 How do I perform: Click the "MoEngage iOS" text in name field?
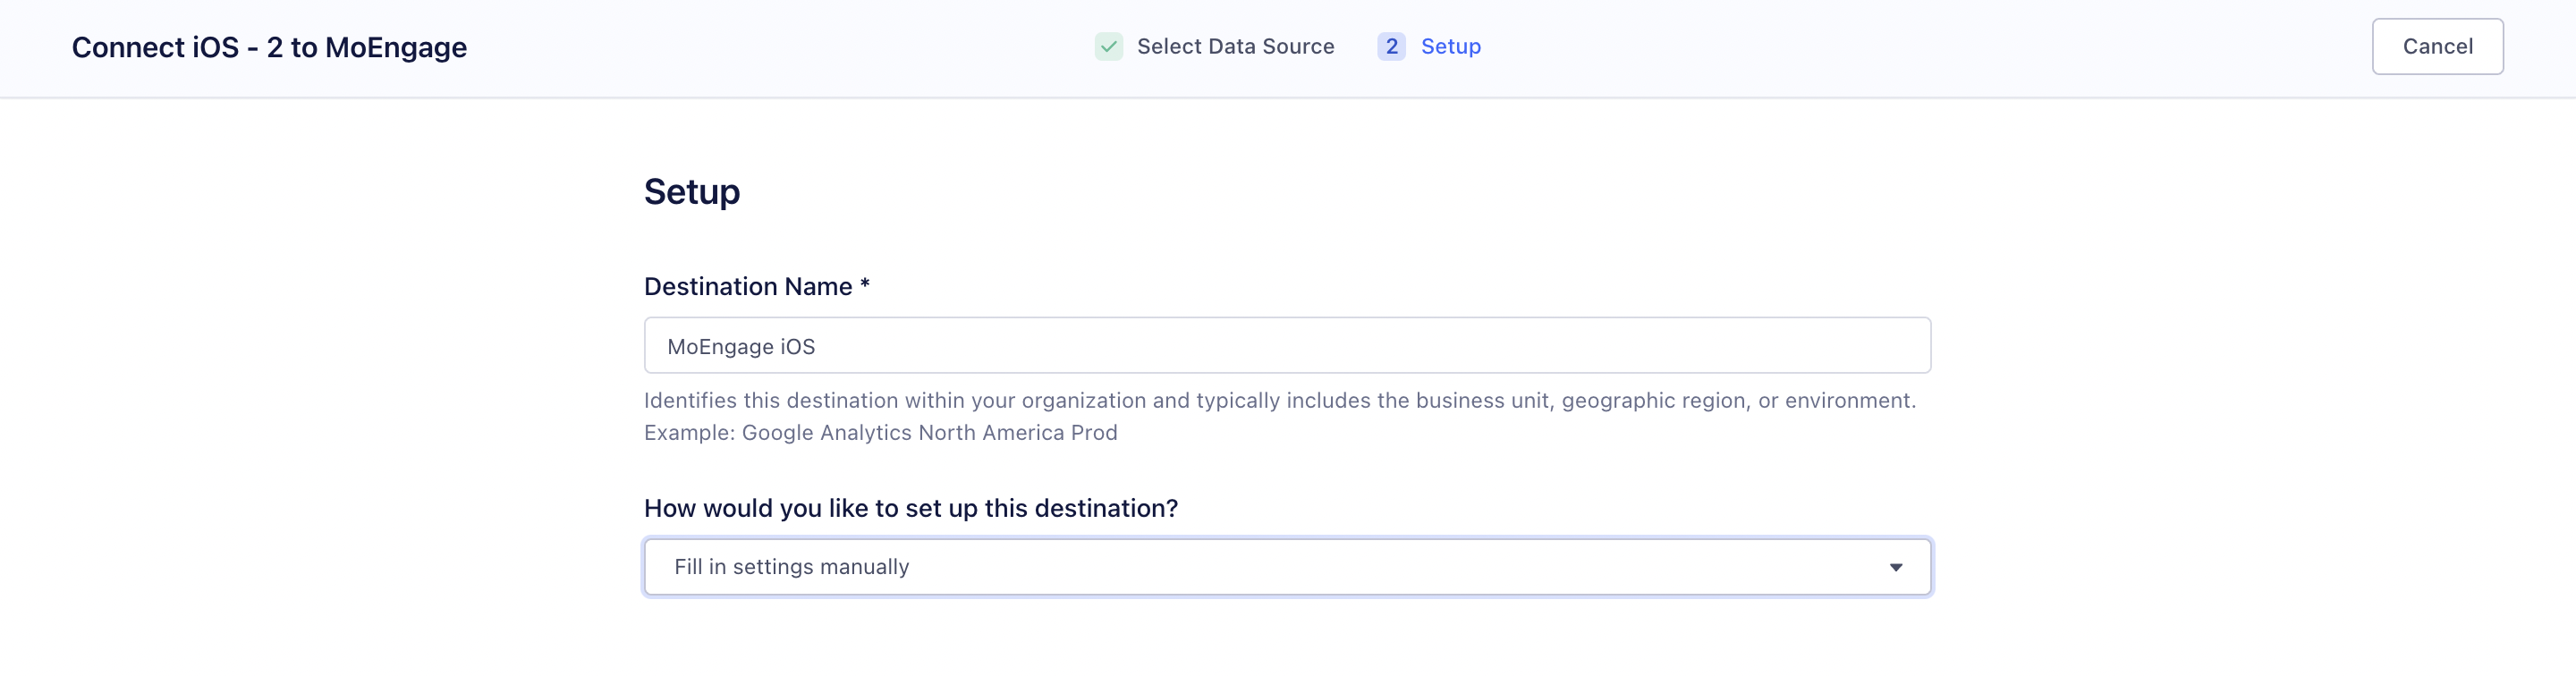pos(741,347)
